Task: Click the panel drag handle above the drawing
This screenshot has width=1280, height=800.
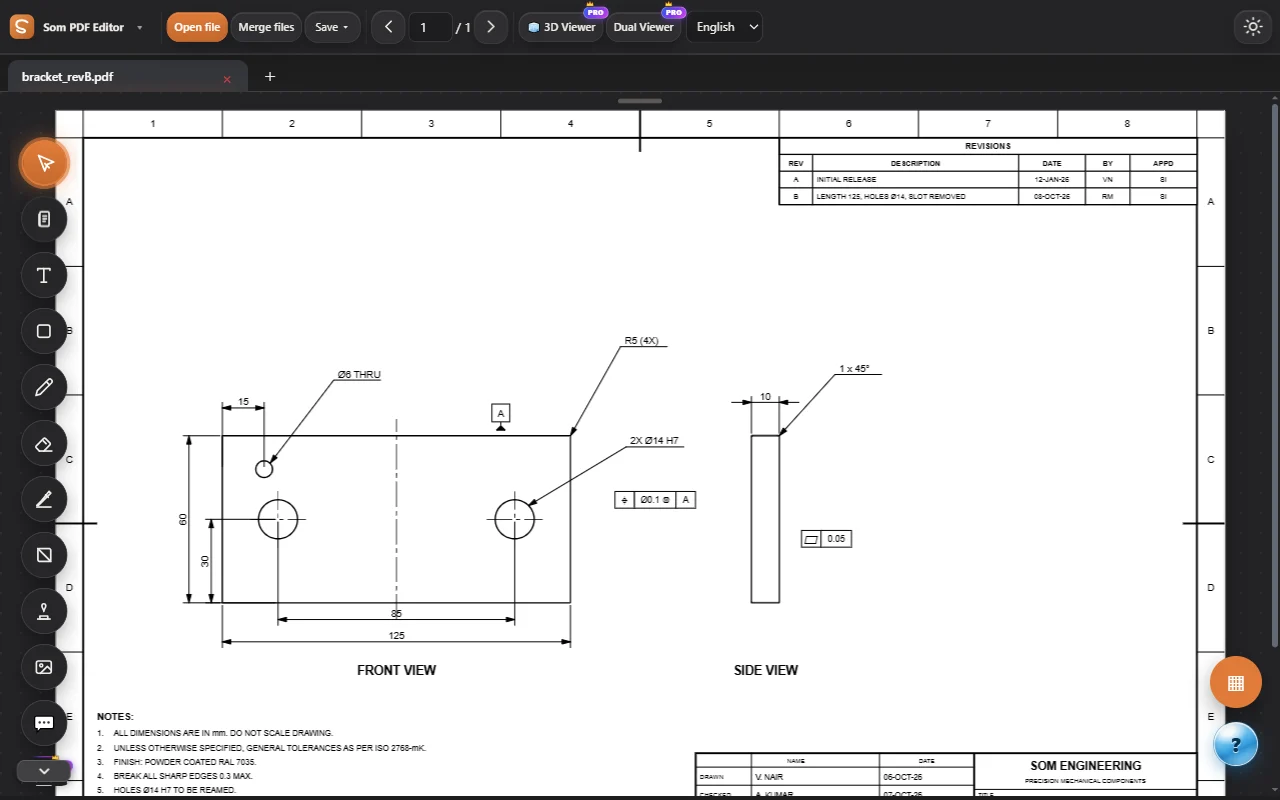Action: [x=640, y=101]
